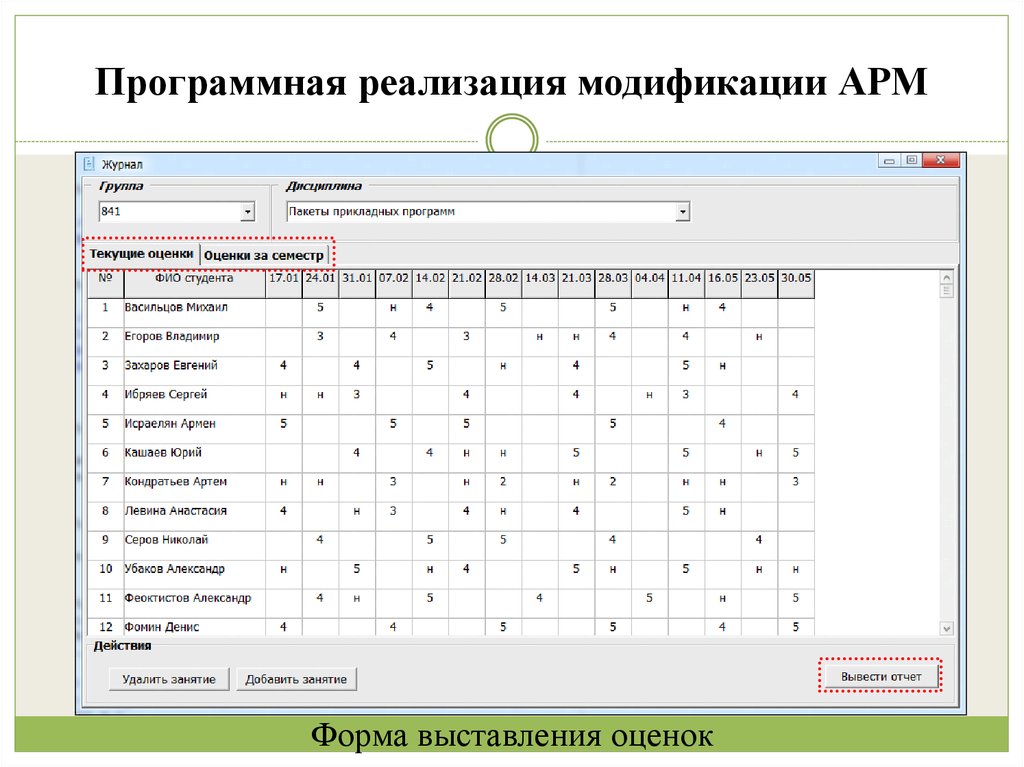Screen dimensions: 1024x767
Task: Click the 30.05 date column header
Action: point(795,281)
